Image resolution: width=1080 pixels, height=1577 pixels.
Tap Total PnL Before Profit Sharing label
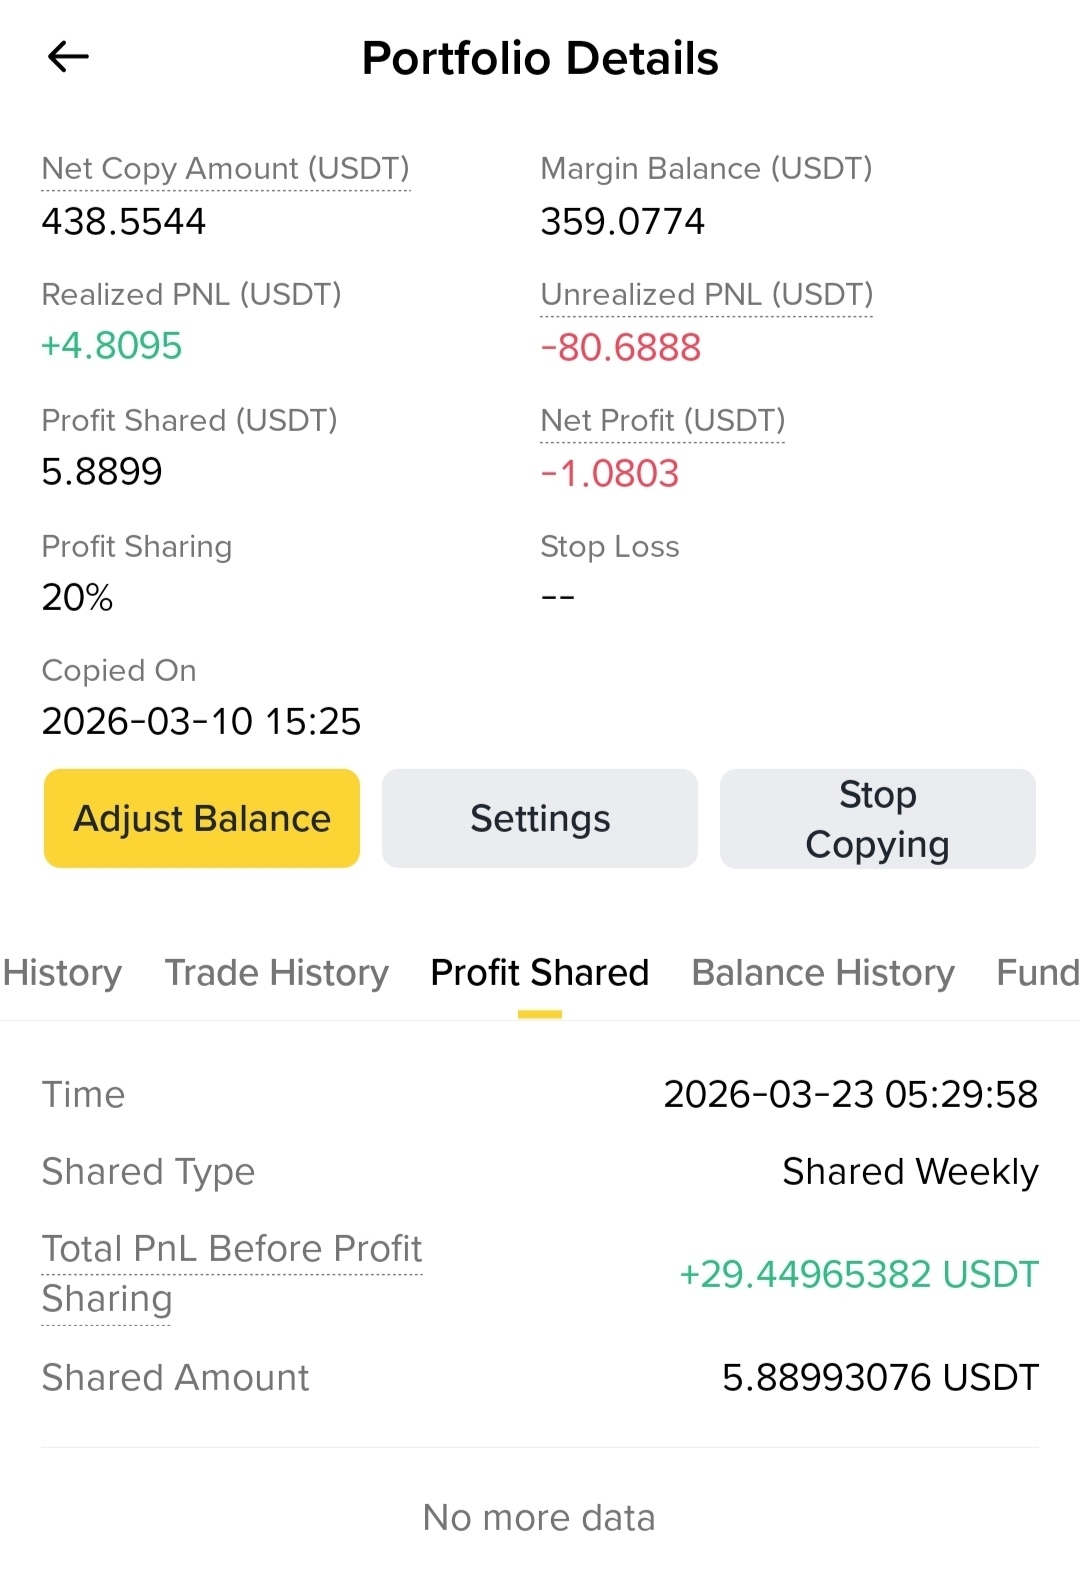231,1272
